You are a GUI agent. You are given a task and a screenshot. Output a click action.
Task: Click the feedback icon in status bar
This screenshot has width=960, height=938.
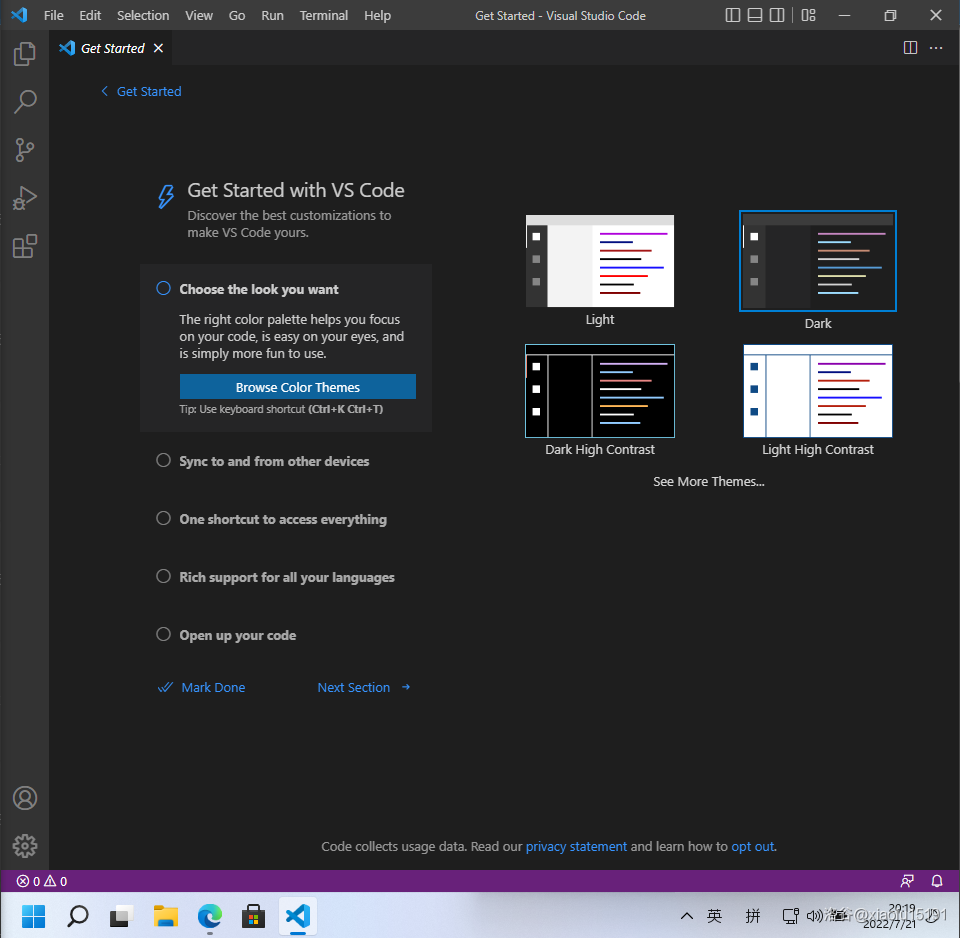tap(907, 881)
